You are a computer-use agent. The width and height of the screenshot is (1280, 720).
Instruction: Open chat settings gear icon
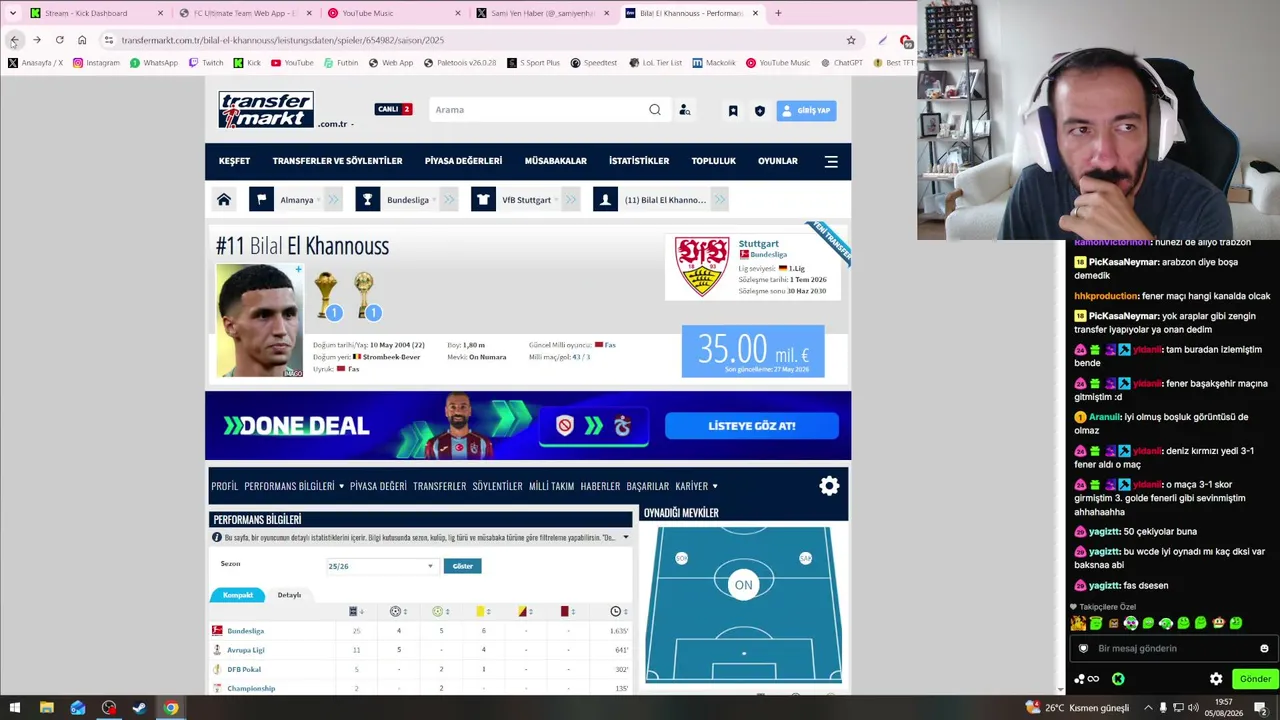tap(1216, 679)
